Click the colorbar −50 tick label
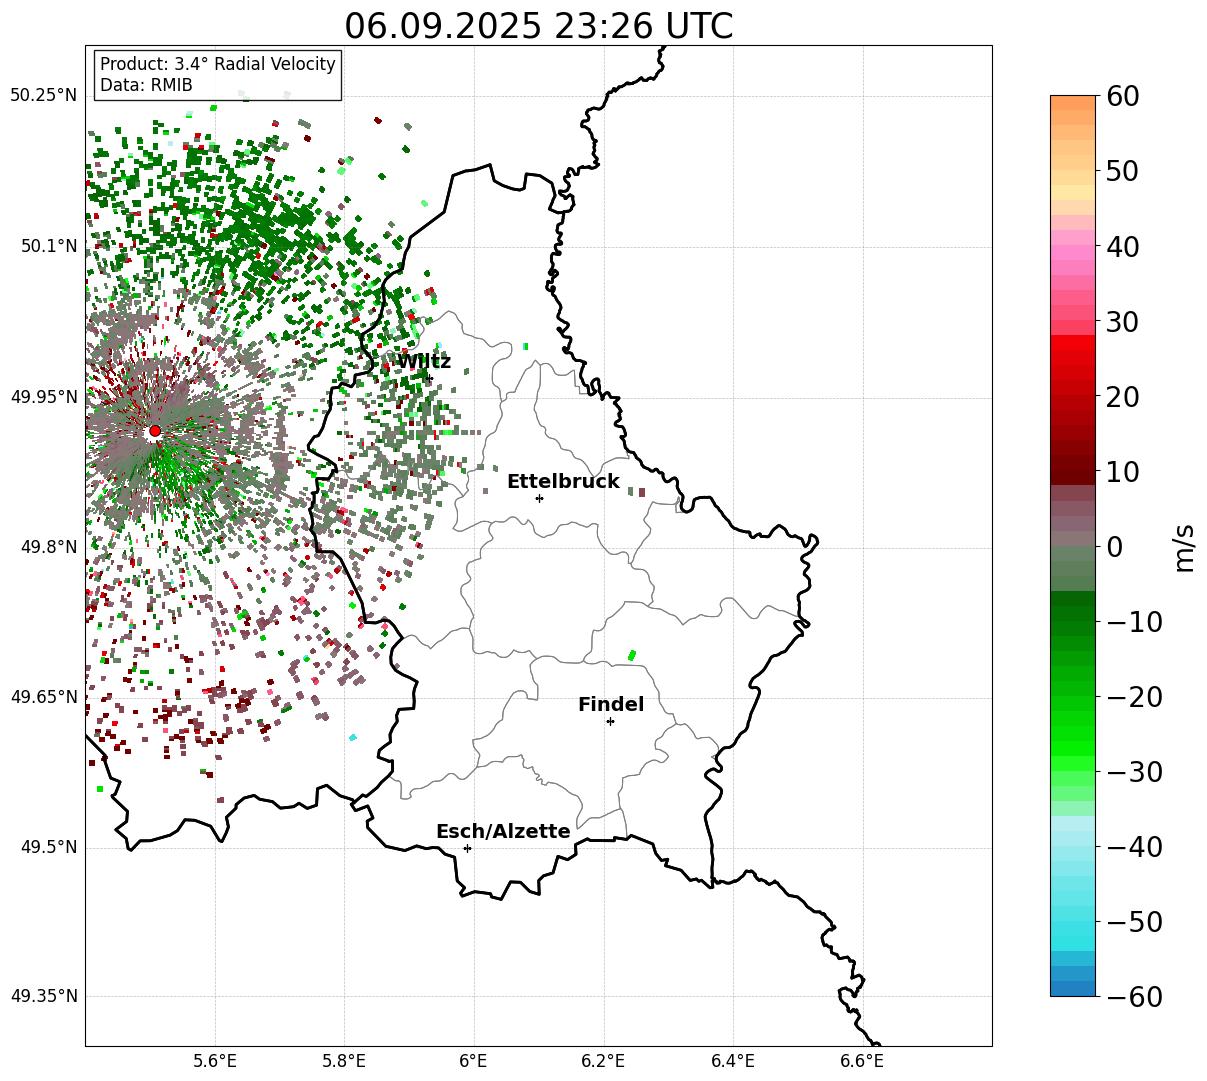Image resolution: width=1207 pixels, height=1081 pixels. pos(1133,922)
